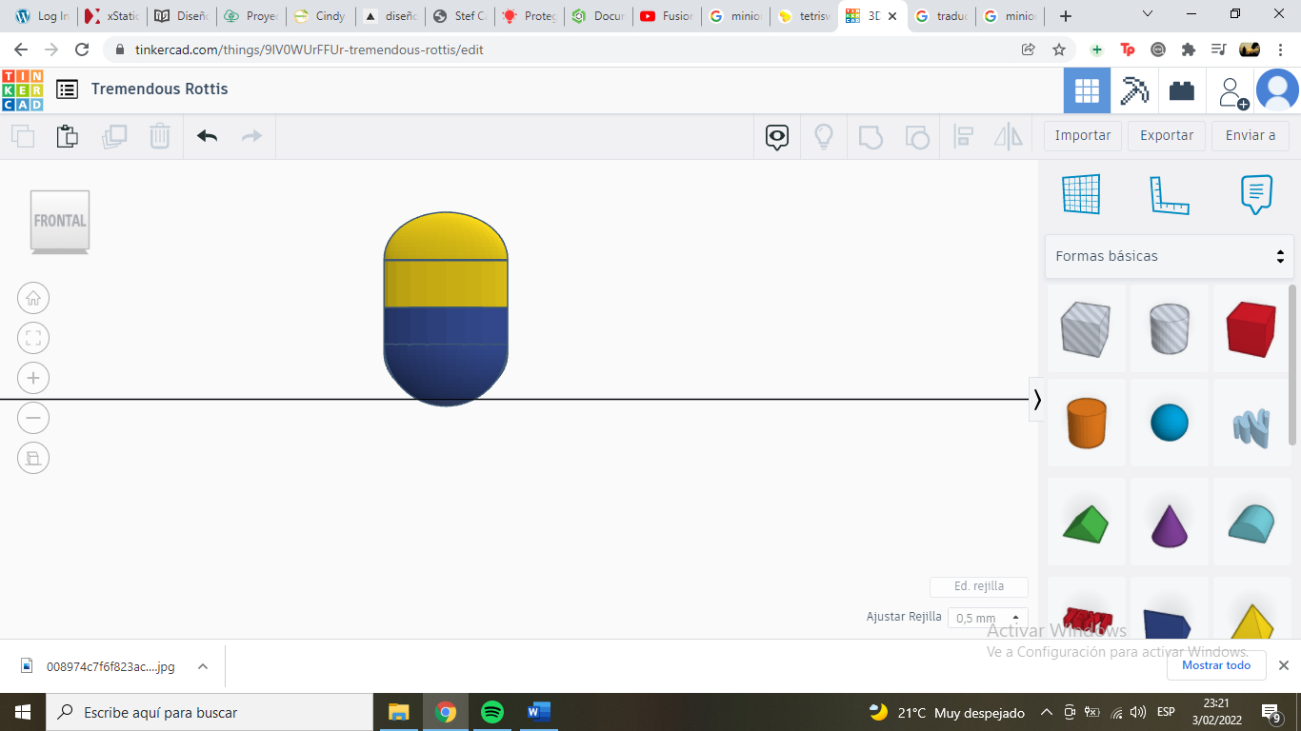Select the Workplane tool icon
1301x731 pixels.
(x=1081, y=194)
